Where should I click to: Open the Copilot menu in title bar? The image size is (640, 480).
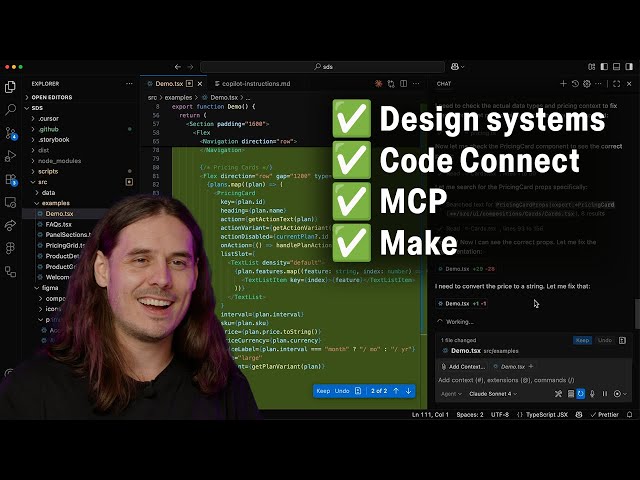[x=457, y=67]
